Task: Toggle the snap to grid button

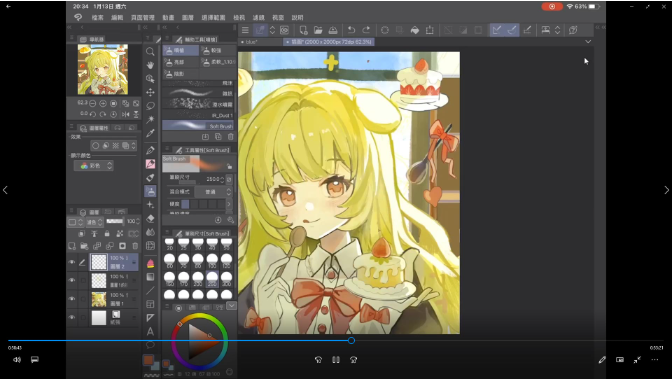Action: coord(527,30)
